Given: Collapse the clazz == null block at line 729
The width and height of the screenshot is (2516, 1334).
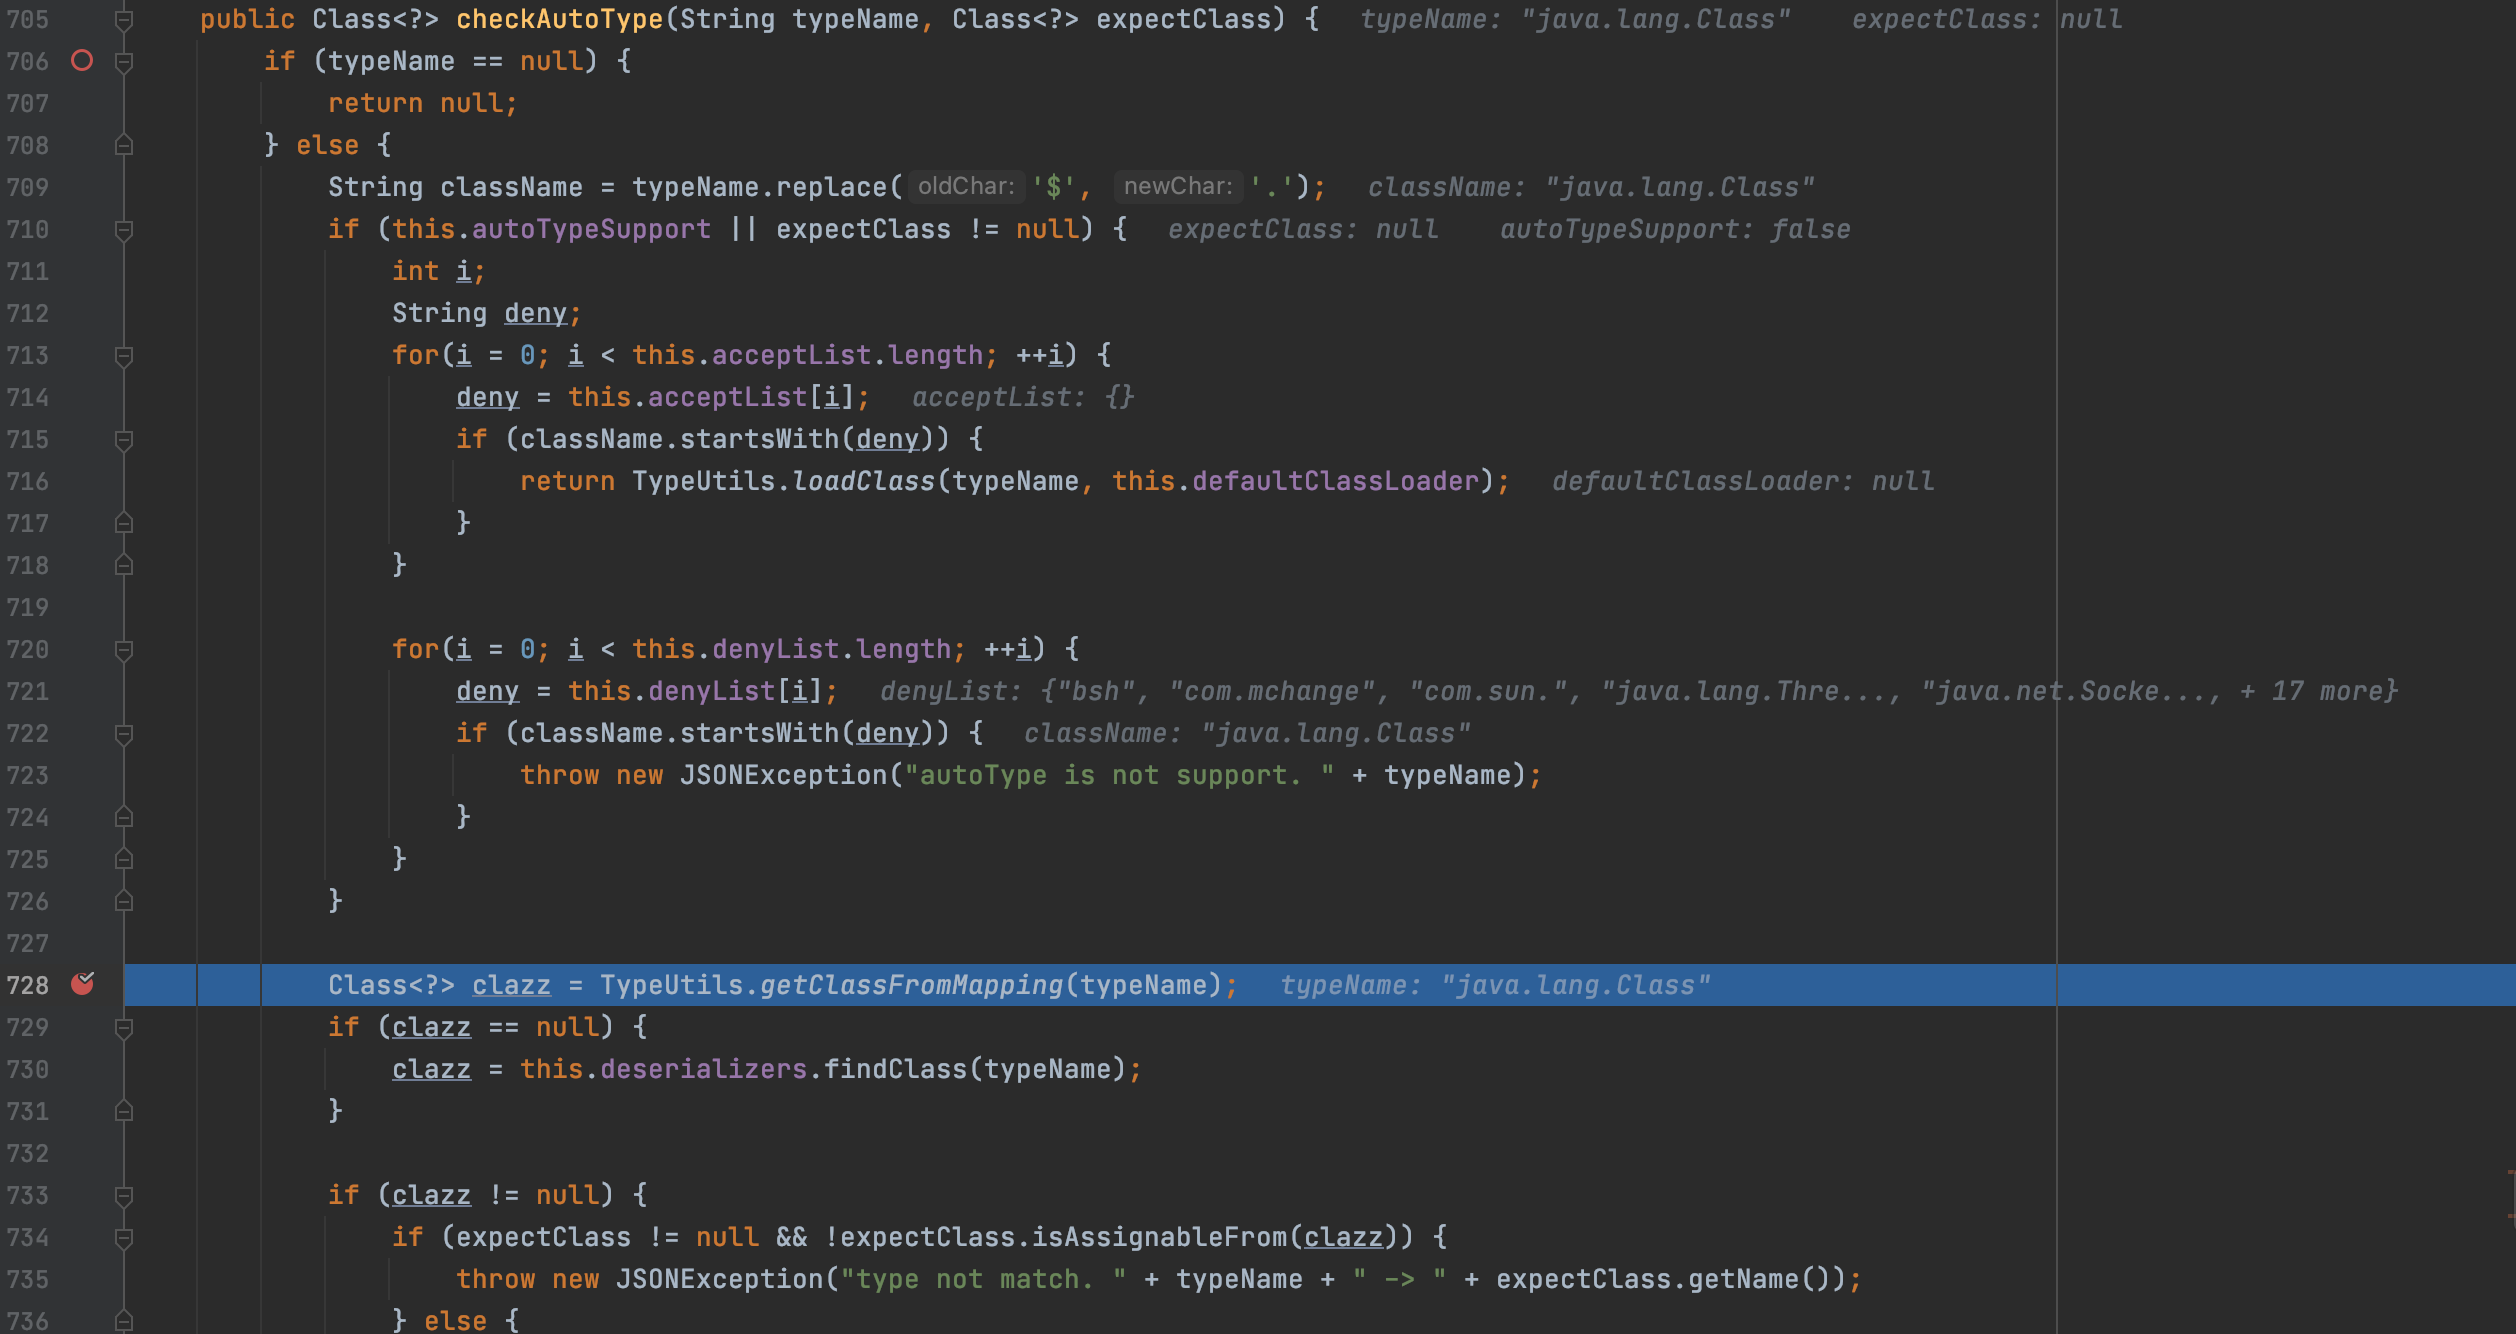Looking at the screenshot, I should tap(124, 1028).
